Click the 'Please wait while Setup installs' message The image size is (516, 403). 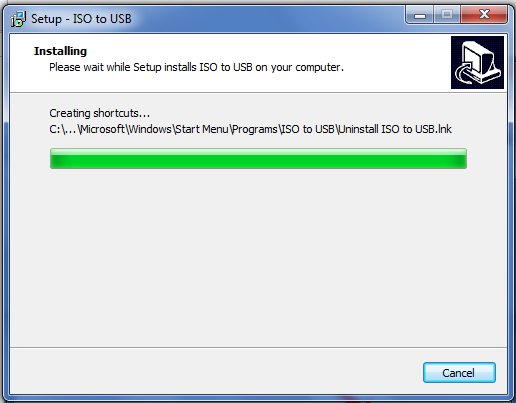coord(123,67)
